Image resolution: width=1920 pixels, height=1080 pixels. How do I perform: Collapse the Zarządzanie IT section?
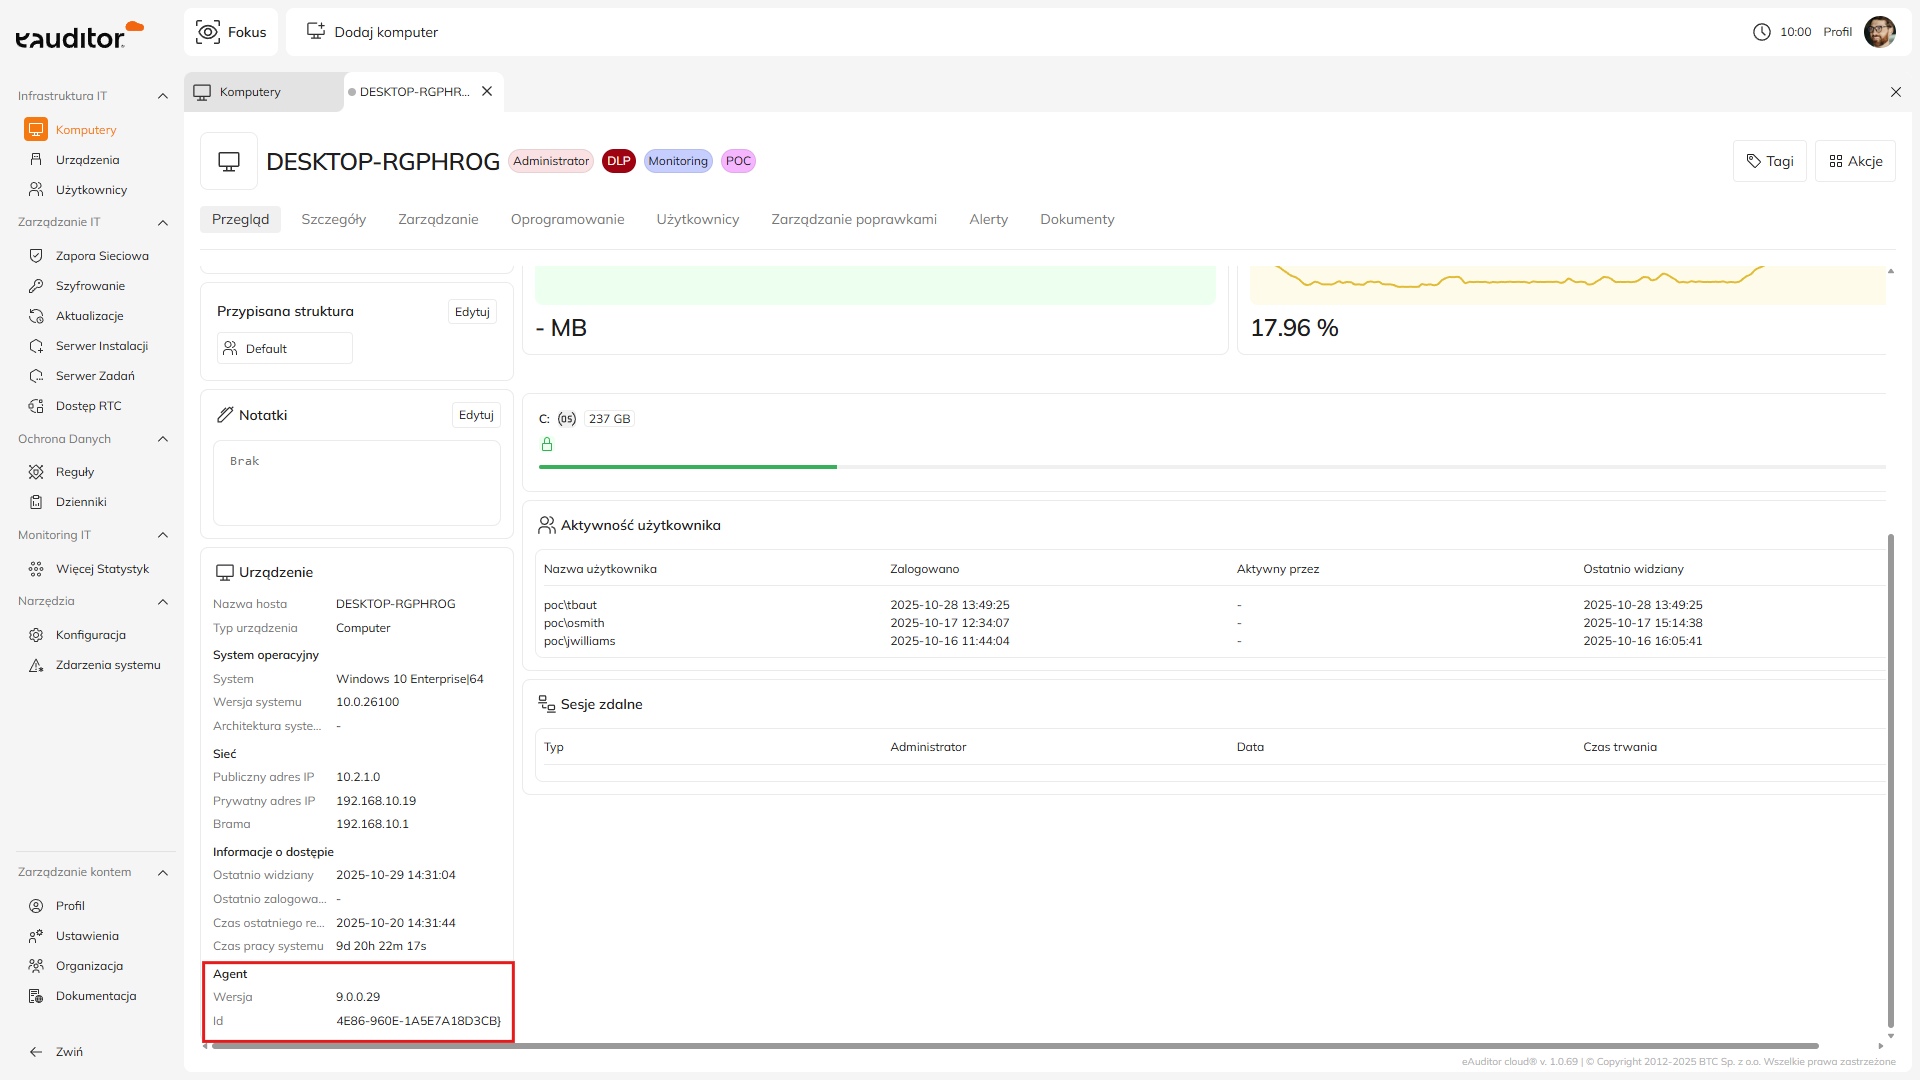(x=163, y=222)
